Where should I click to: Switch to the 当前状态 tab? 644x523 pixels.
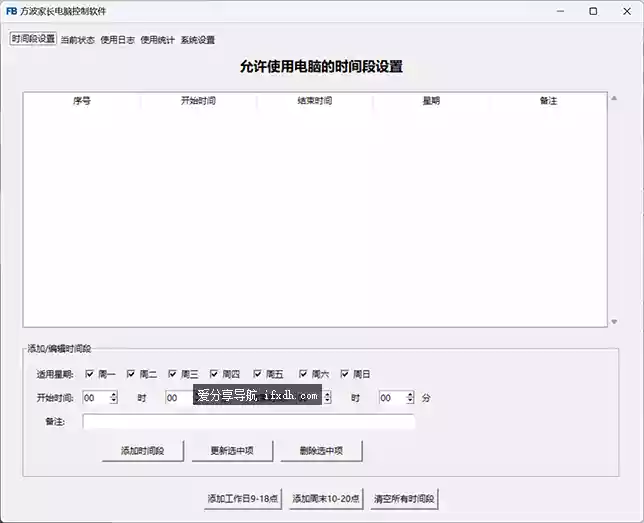[78, 40]
